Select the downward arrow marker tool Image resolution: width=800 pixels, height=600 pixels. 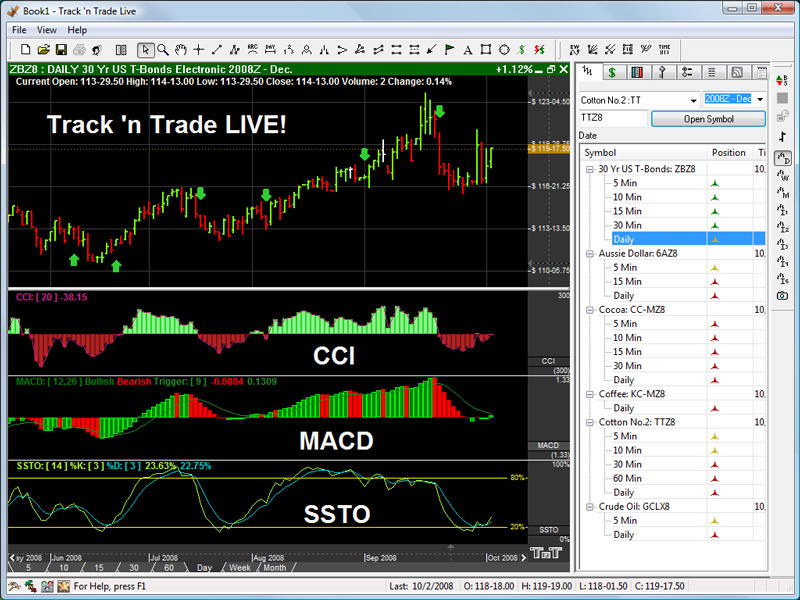432,49
